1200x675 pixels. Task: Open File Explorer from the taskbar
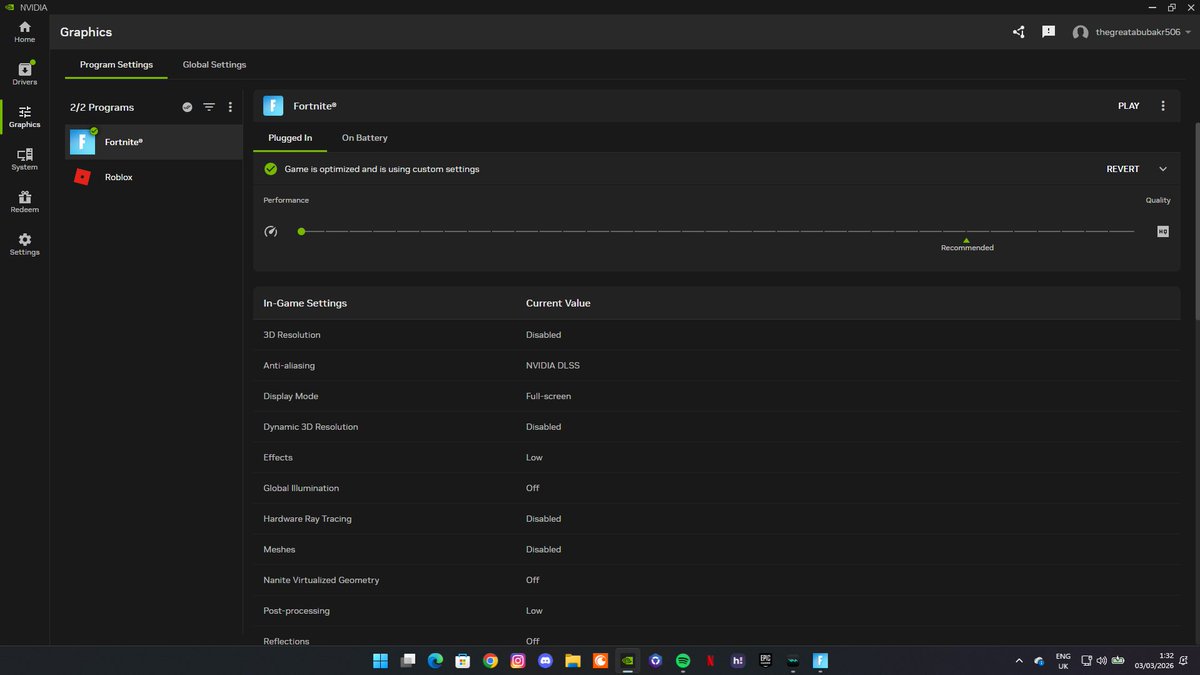click(x=573, y=660)
